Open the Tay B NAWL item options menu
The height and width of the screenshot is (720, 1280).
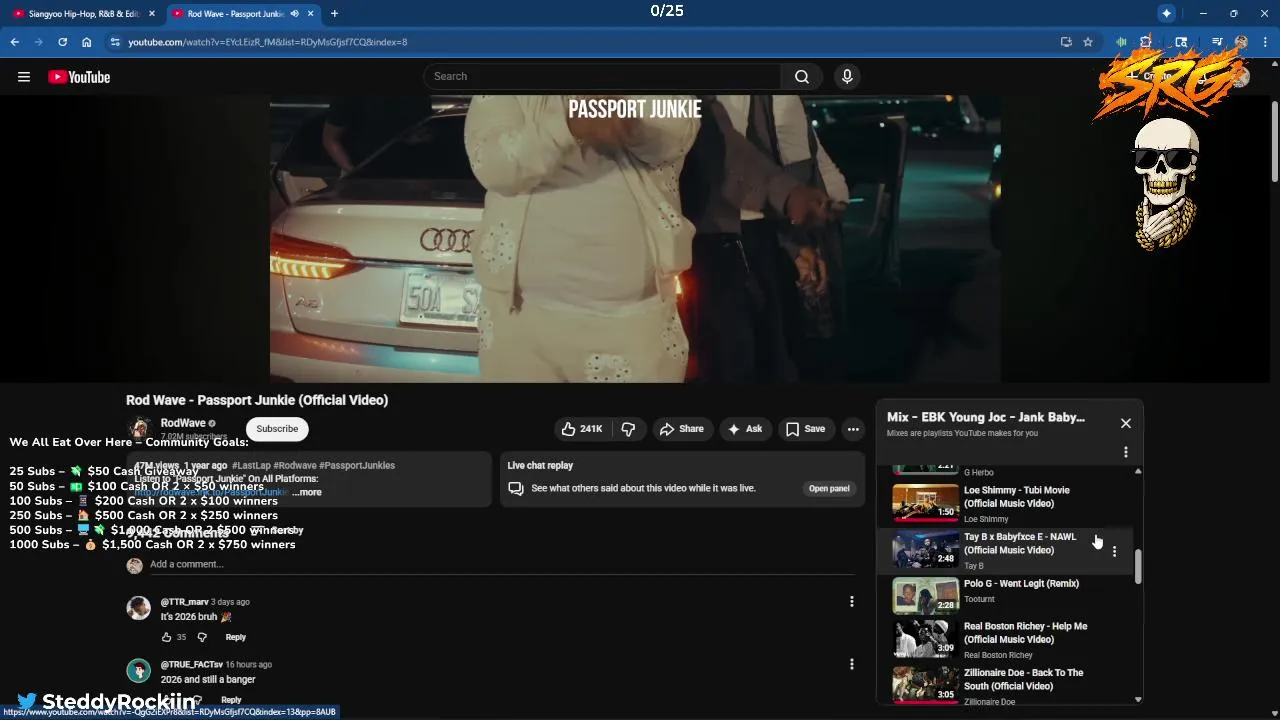tap(1114, 552)
